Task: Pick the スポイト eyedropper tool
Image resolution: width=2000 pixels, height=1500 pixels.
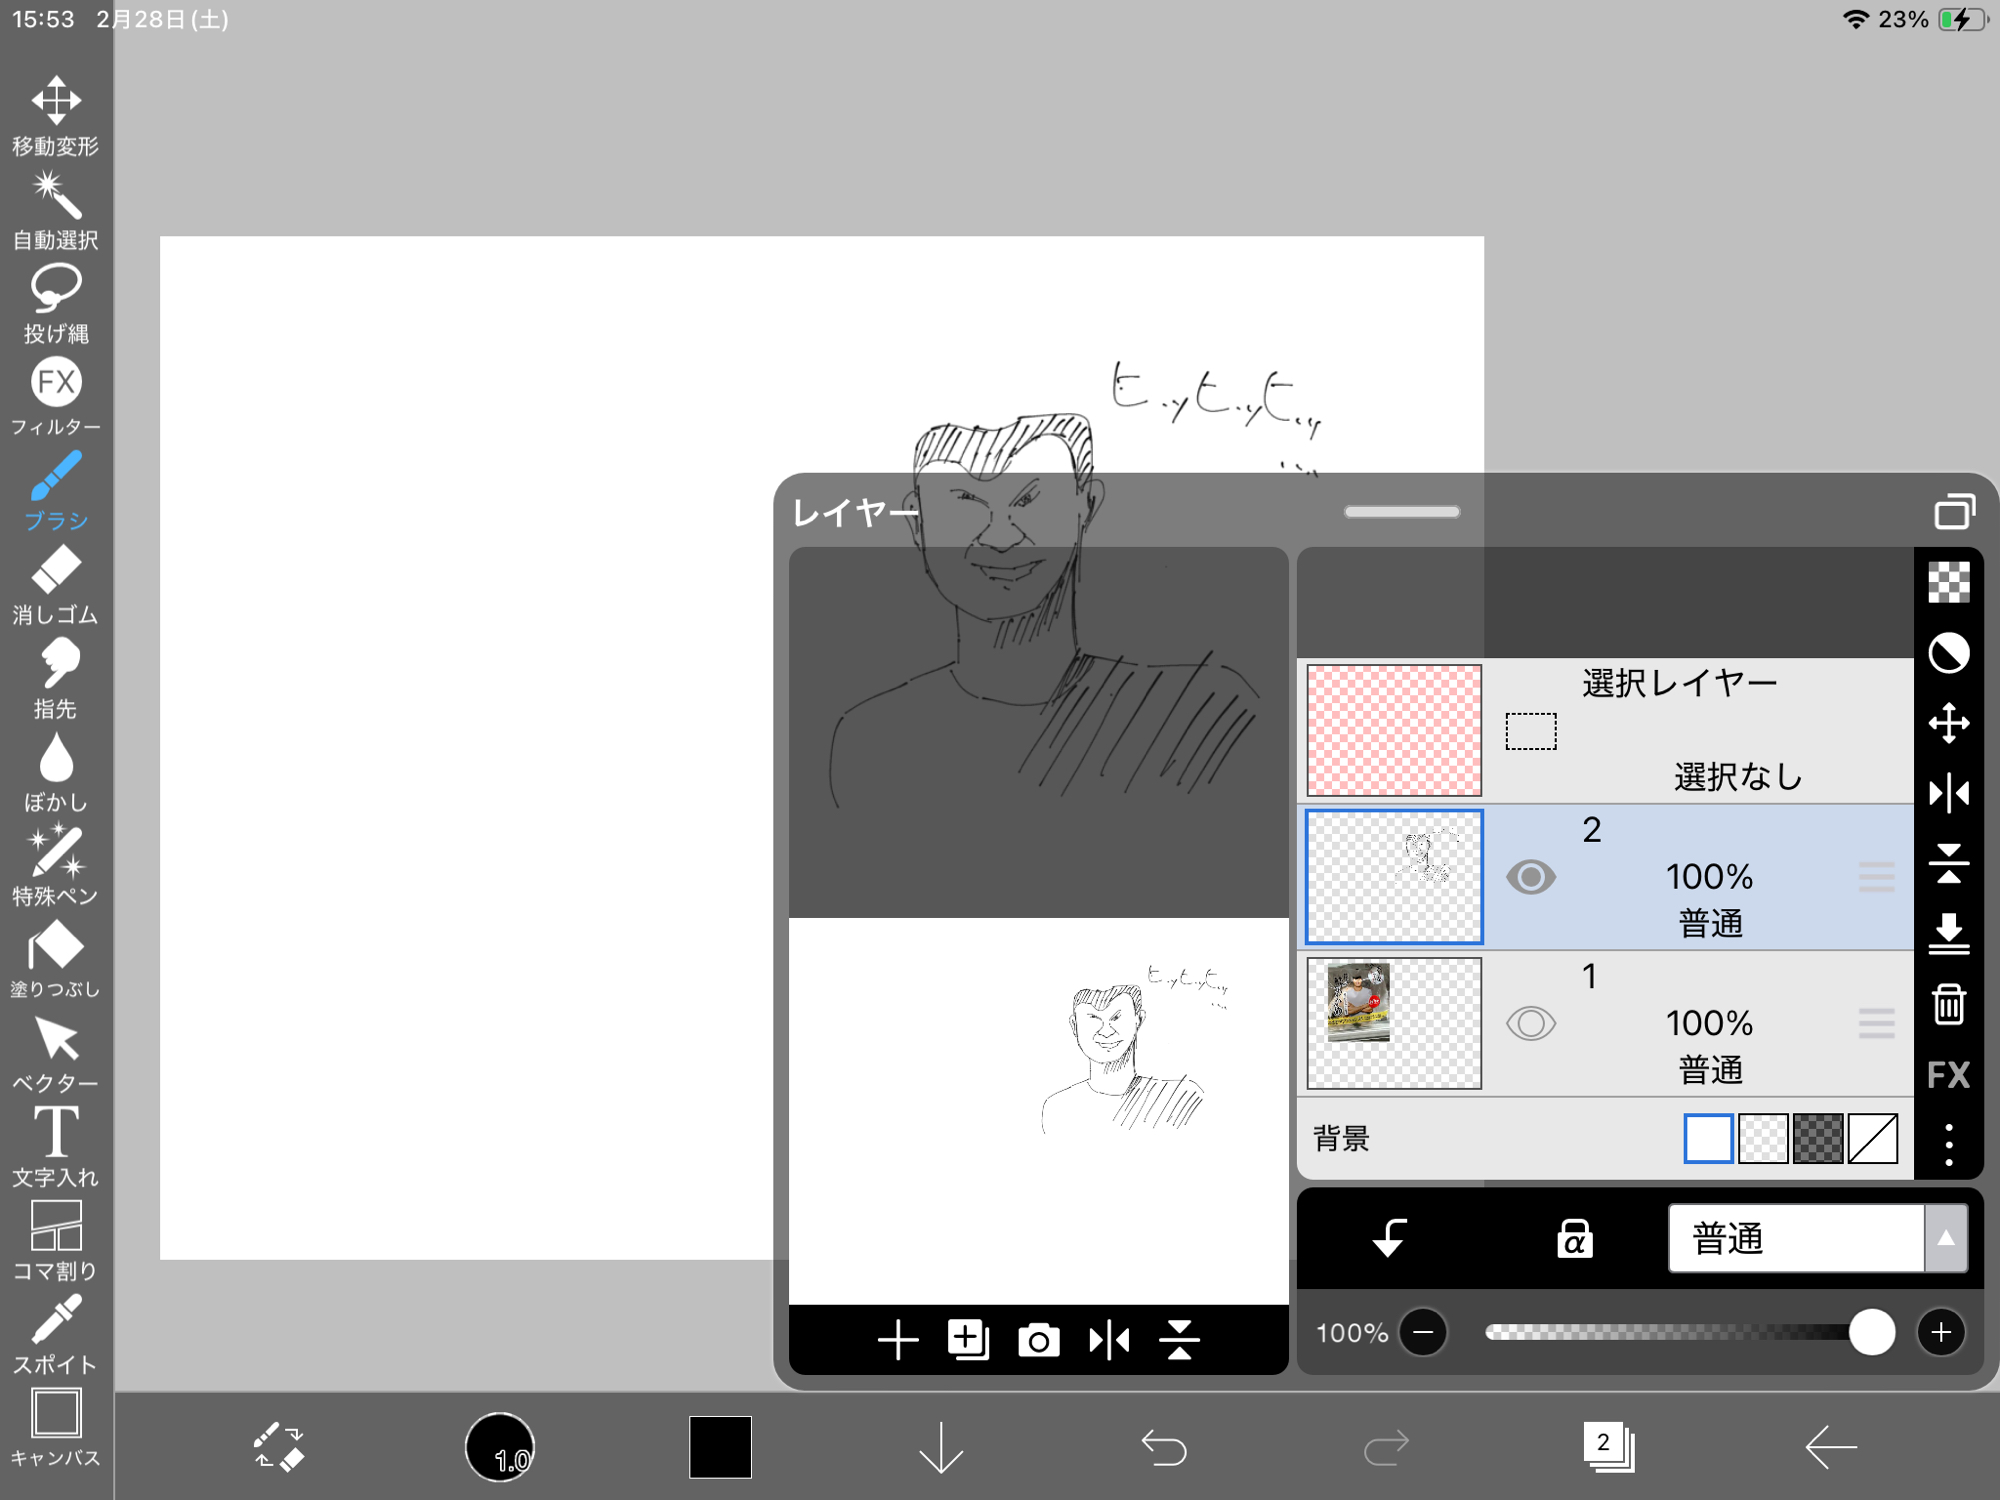Action: pyautogui.click(x=56, y=1333)
